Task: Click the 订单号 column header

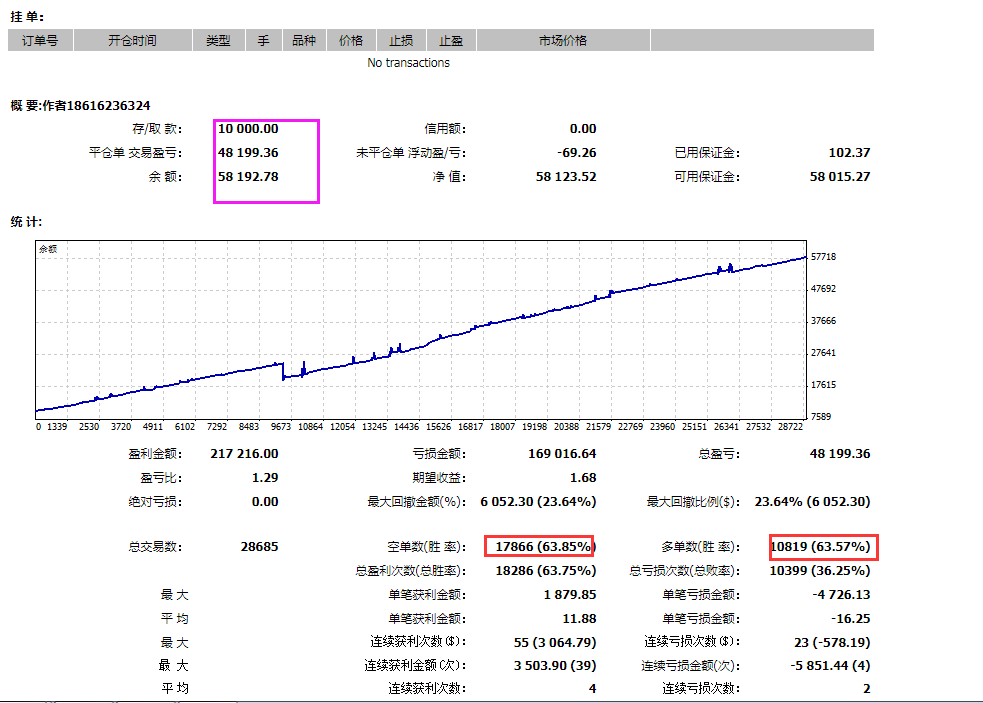Action: (40, 40)
